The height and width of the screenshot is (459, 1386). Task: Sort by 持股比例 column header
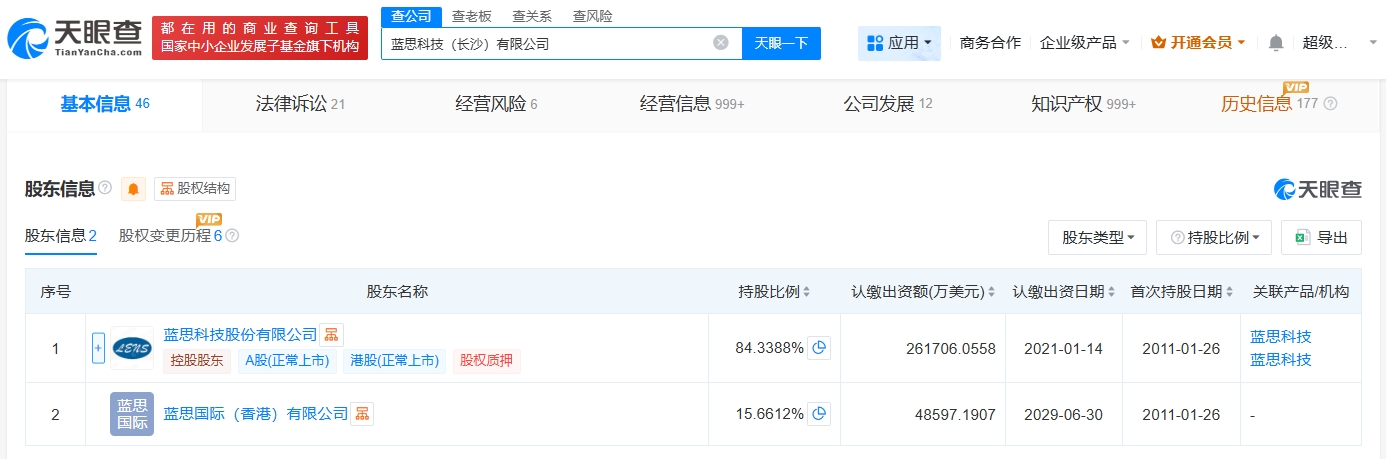coord(774,292)
